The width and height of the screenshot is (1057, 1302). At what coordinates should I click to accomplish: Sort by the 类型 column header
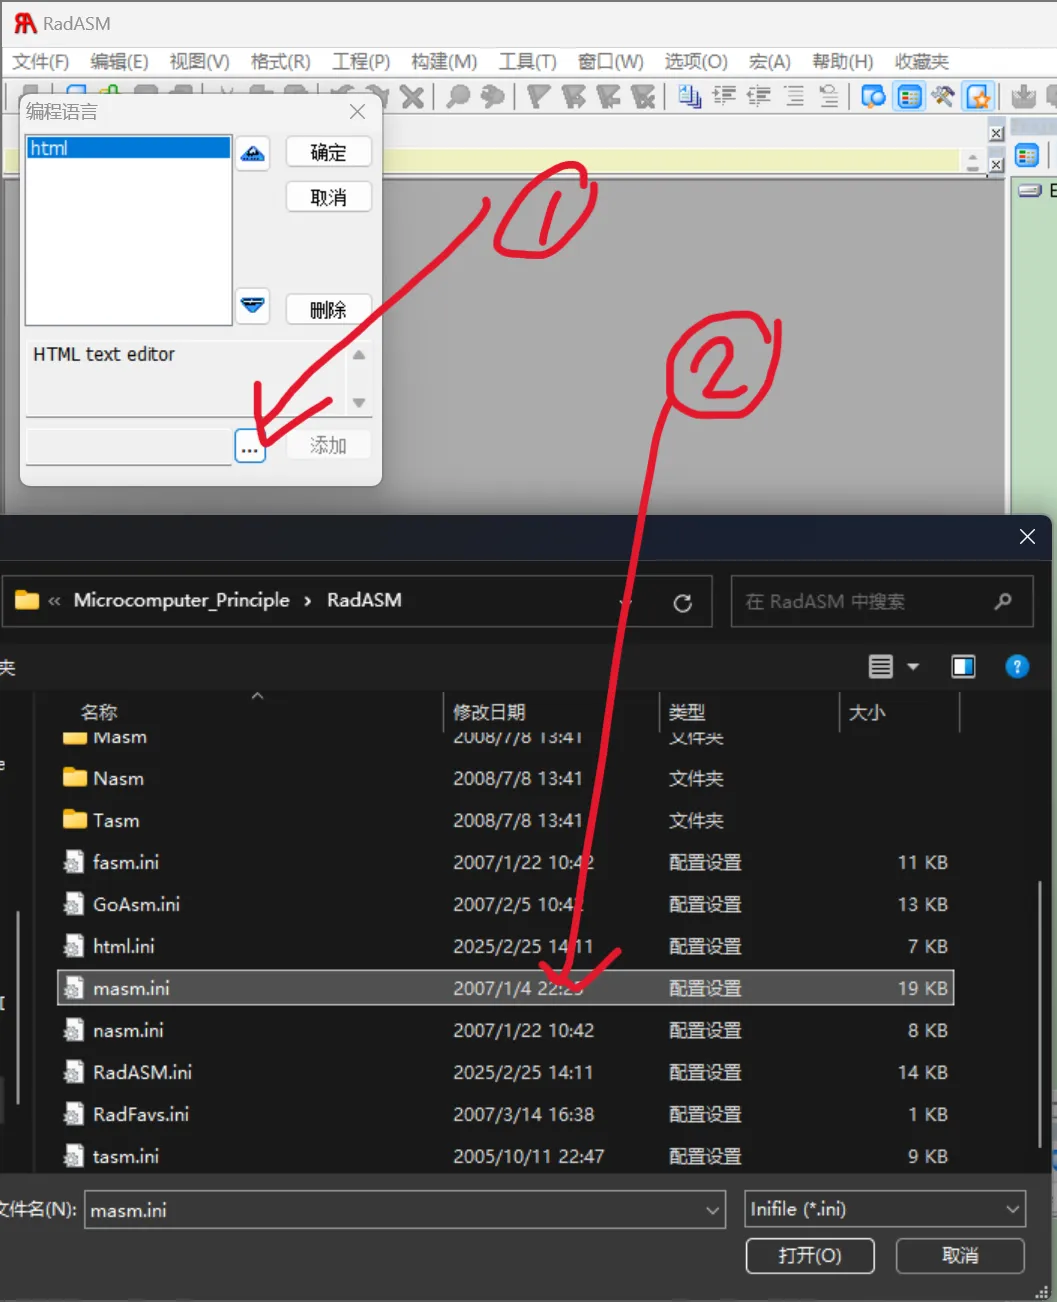[687, 712]
